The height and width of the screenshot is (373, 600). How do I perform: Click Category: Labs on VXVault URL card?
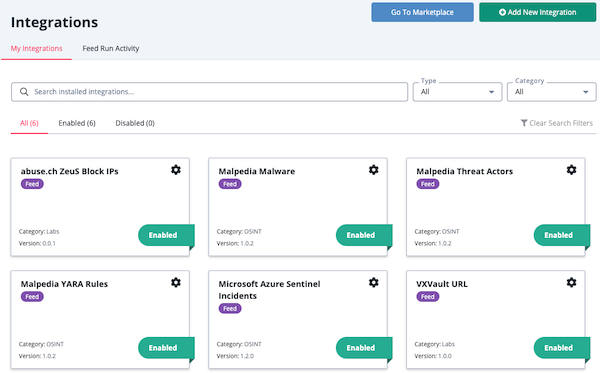[x=435, y=344]
